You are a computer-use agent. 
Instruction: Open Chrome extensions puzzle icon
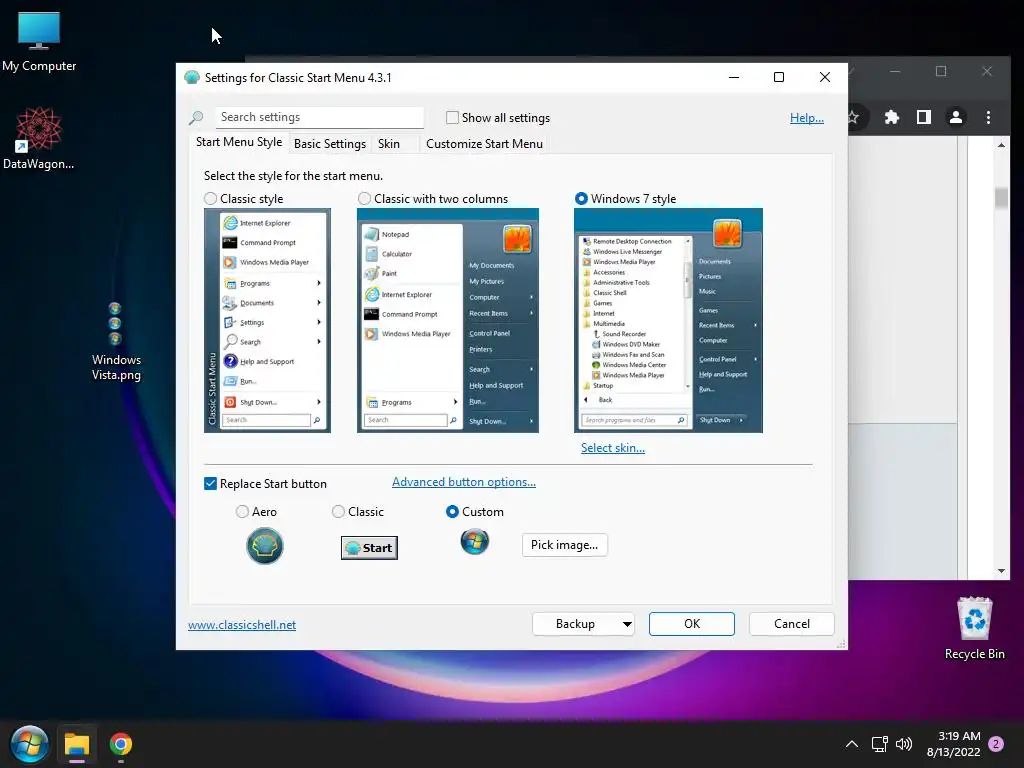click(x=891, y=117)
